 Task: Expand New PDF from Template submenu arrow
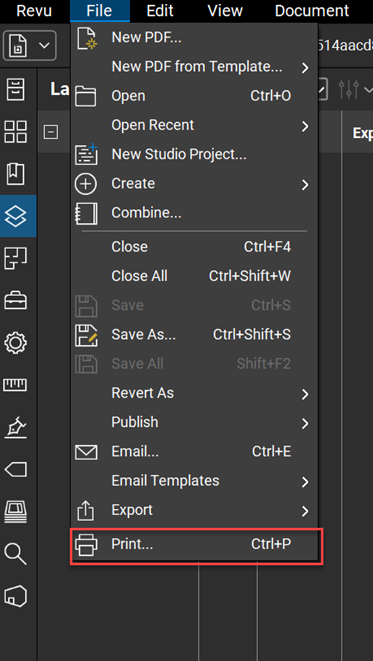coord(305,68)
